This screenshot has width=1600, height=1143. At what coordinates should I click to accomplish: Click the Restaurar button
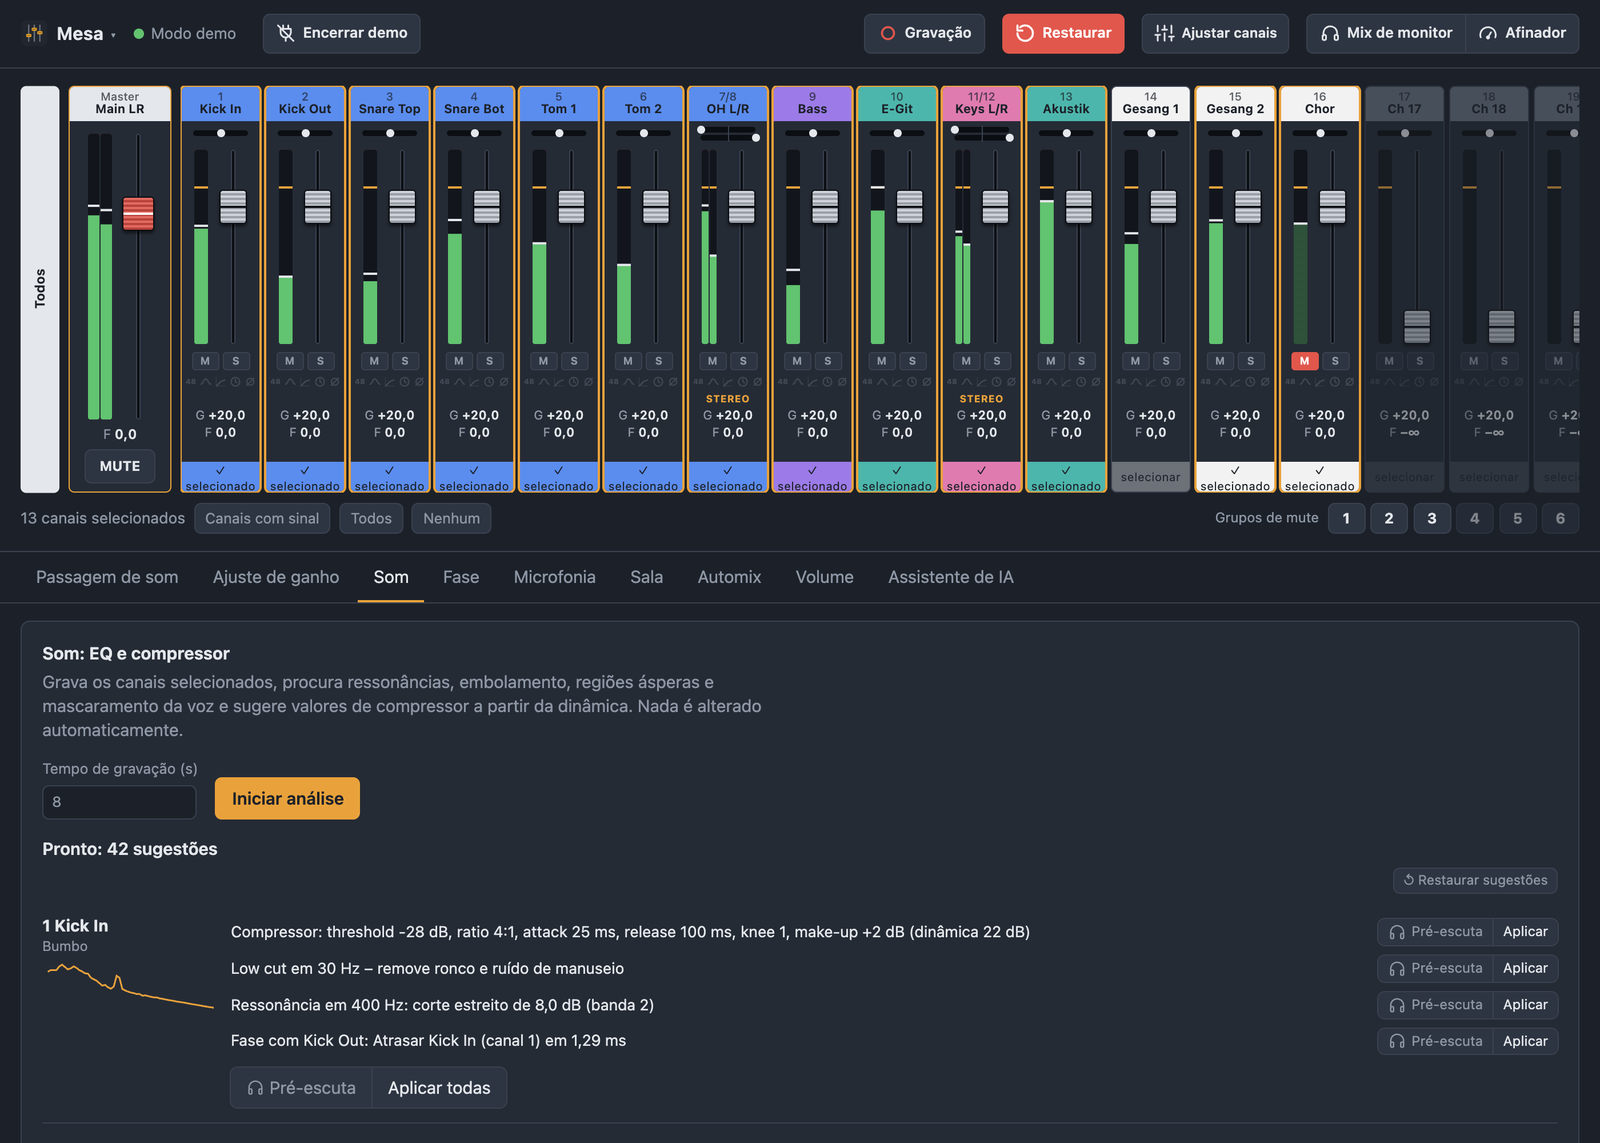point(1063,33)
